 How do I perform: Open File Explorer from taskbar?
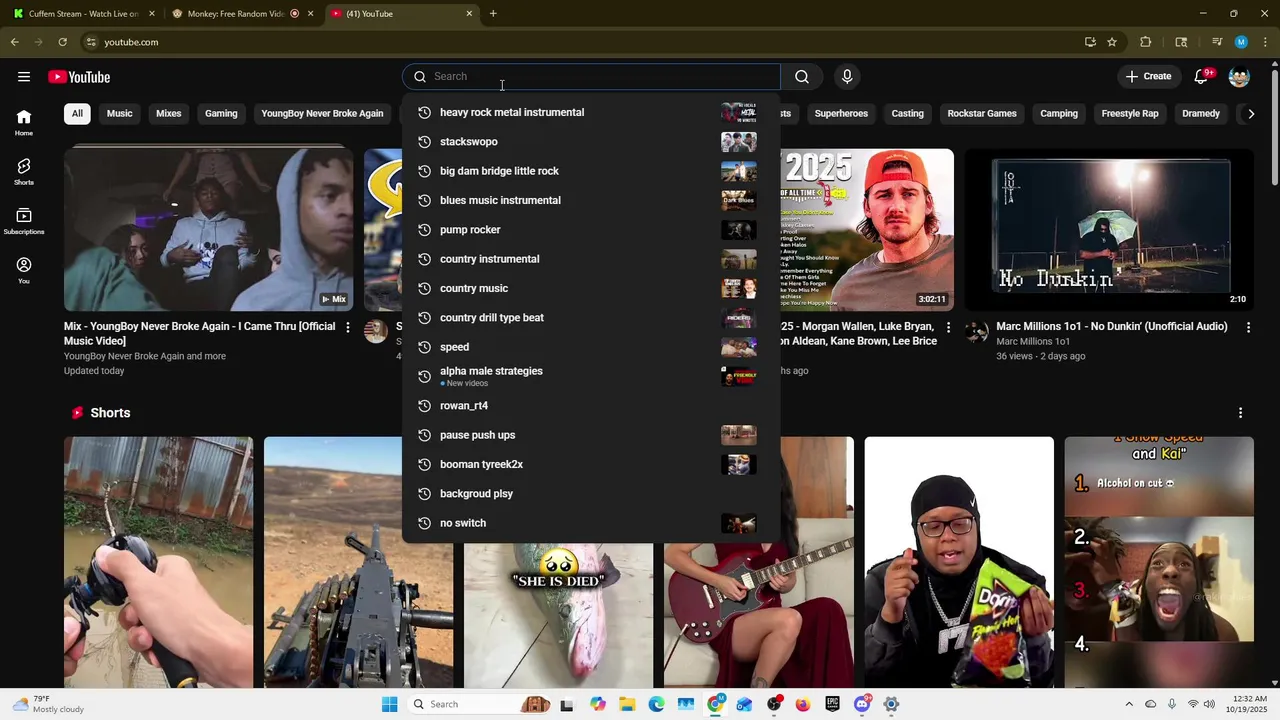(x=627, y=704)
